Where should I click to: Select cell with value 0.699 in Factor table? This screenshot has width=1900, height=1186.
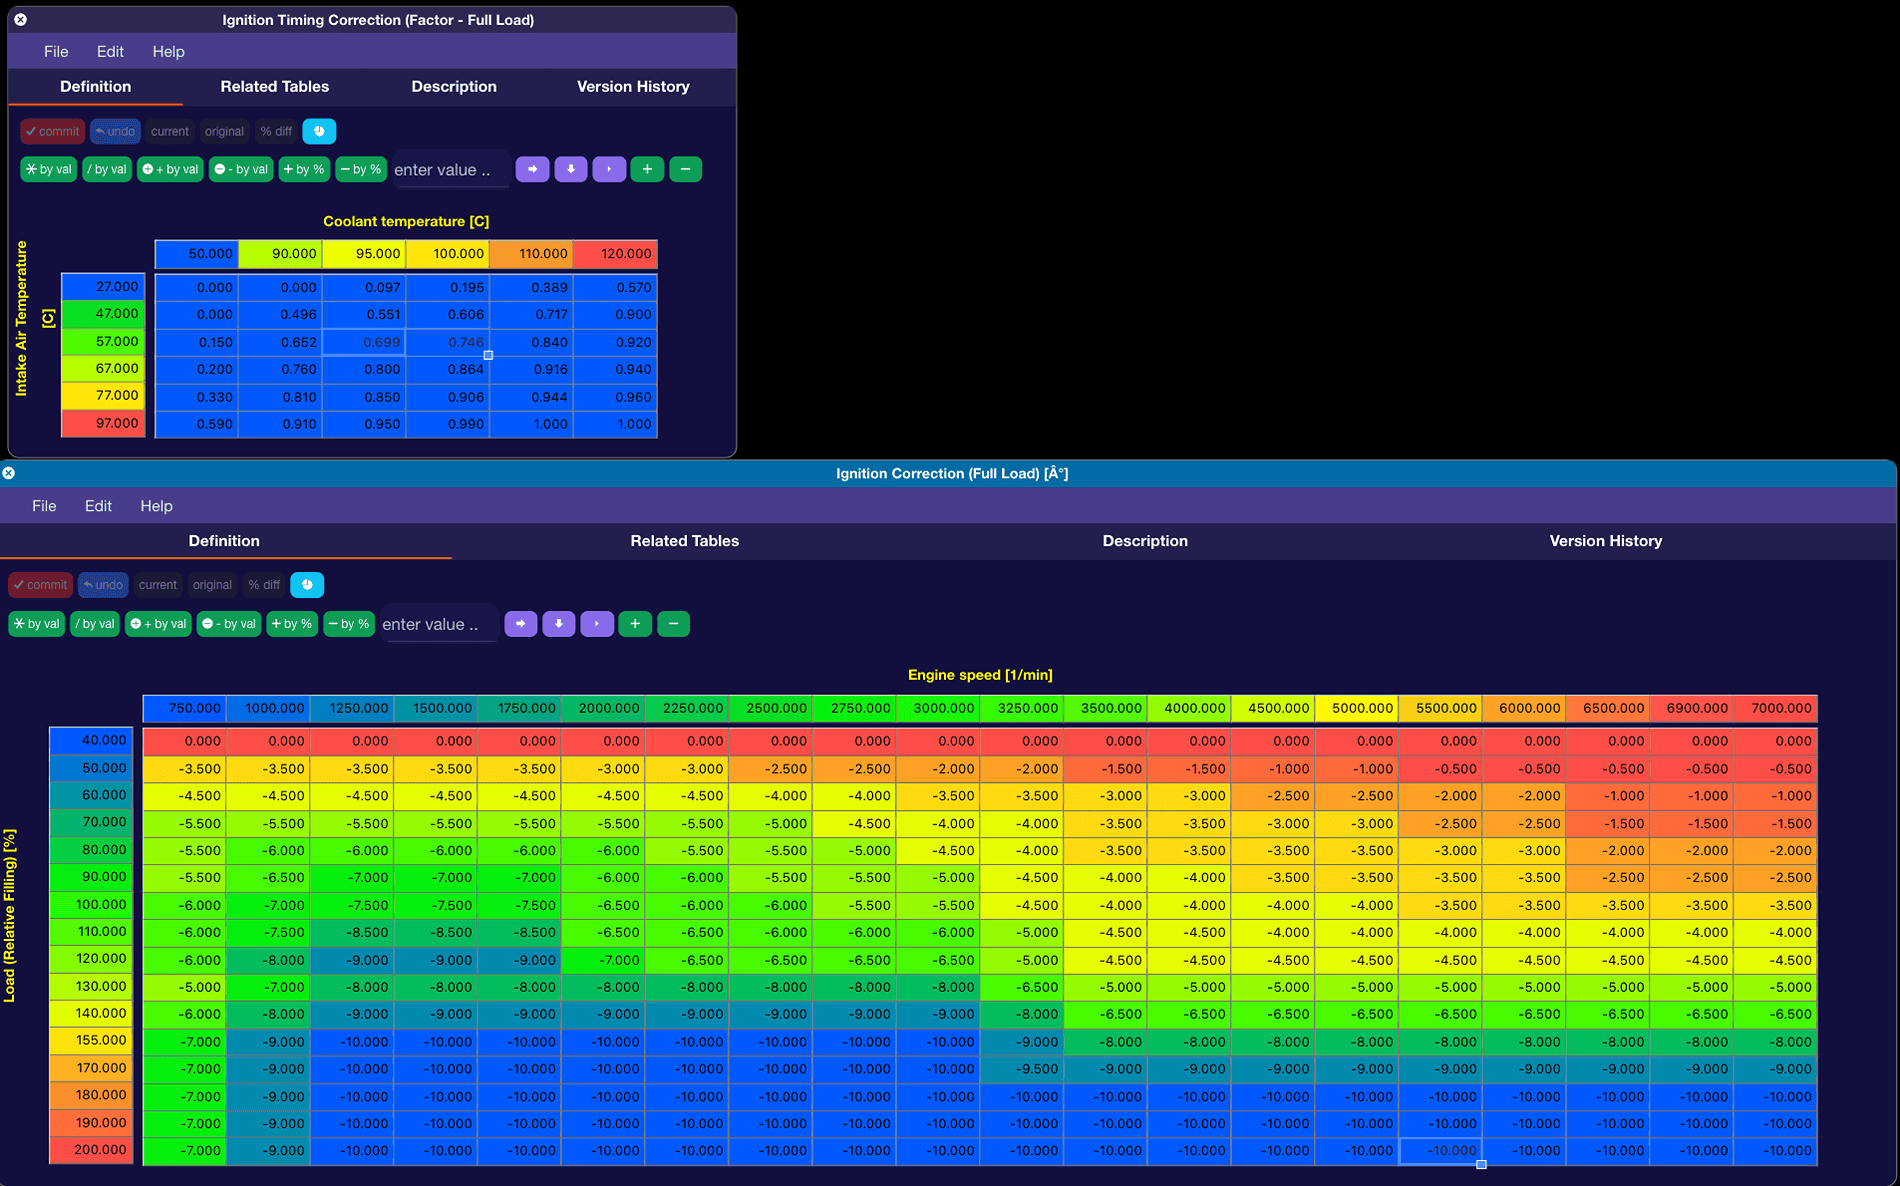(x=364, y=342)
